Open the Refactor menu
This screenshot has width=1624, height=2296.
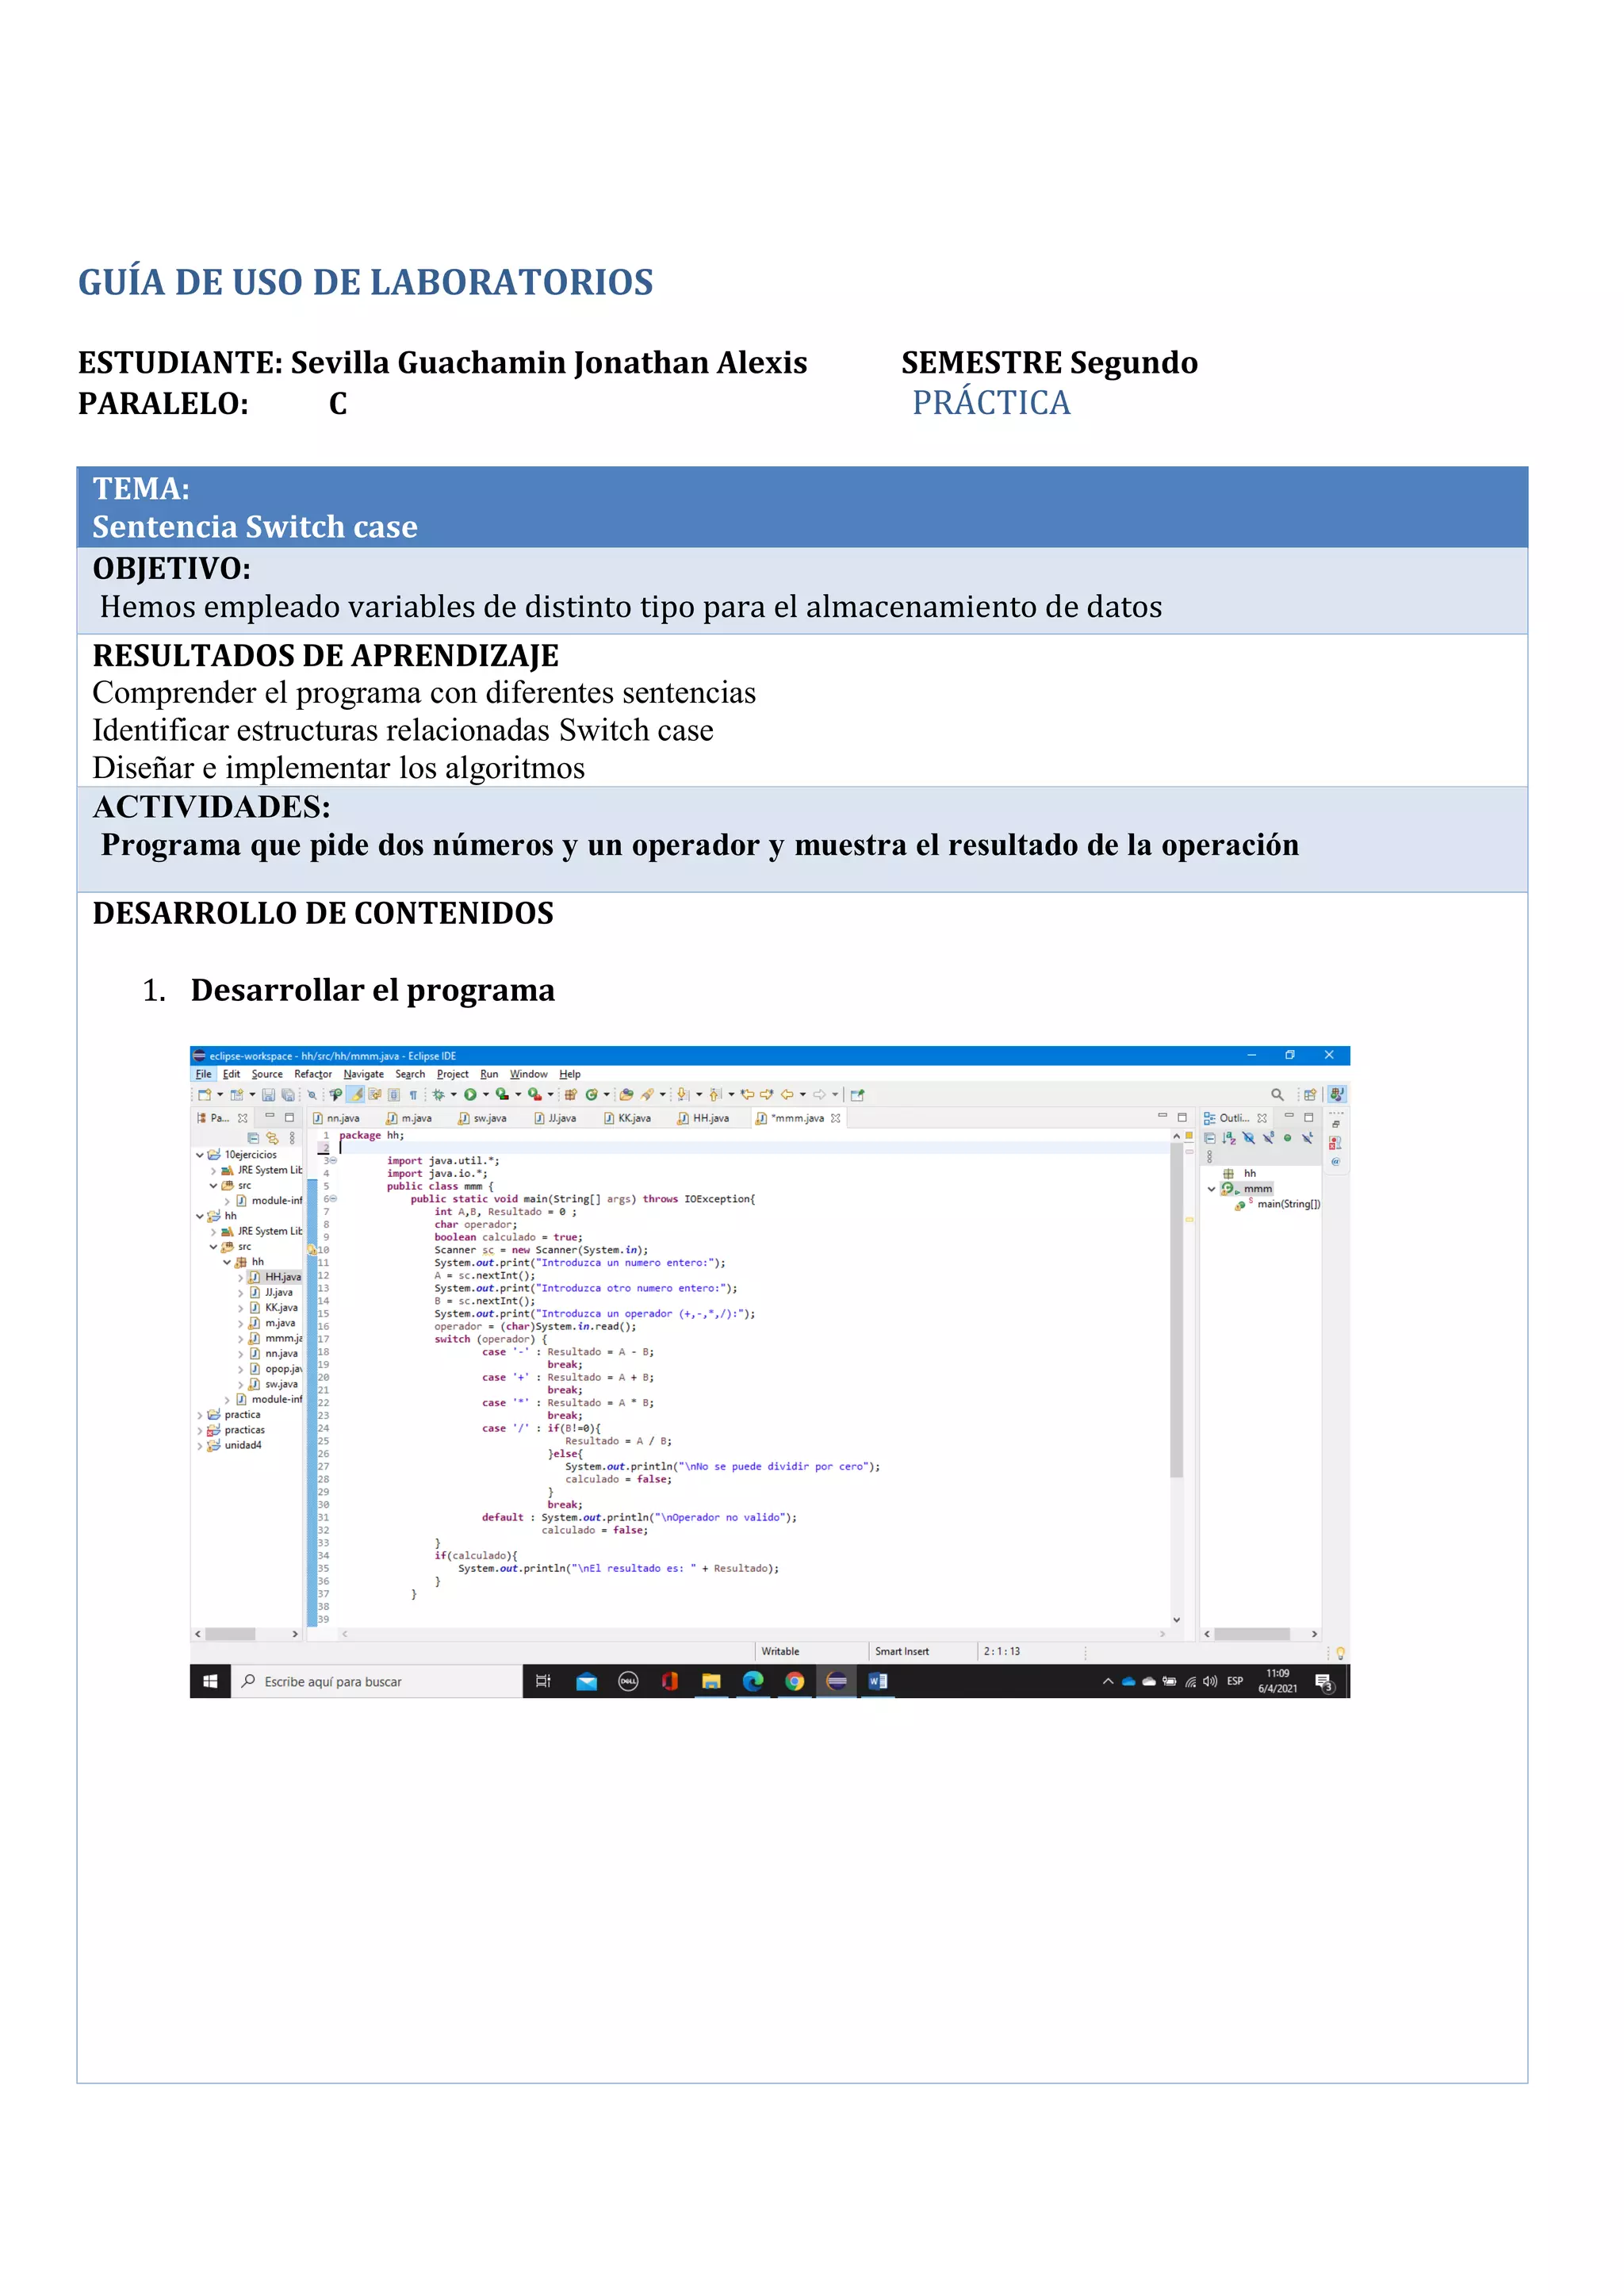[312, 1074]
